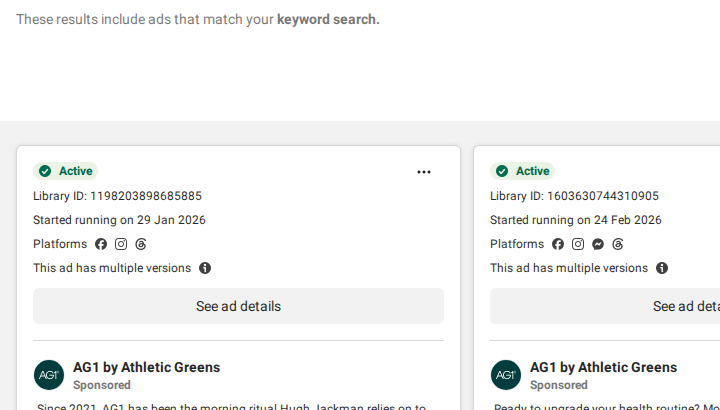Click Threads platform icon on 24 Feb ad
This screenshot has height=410, width=720.
click(618, 244)
